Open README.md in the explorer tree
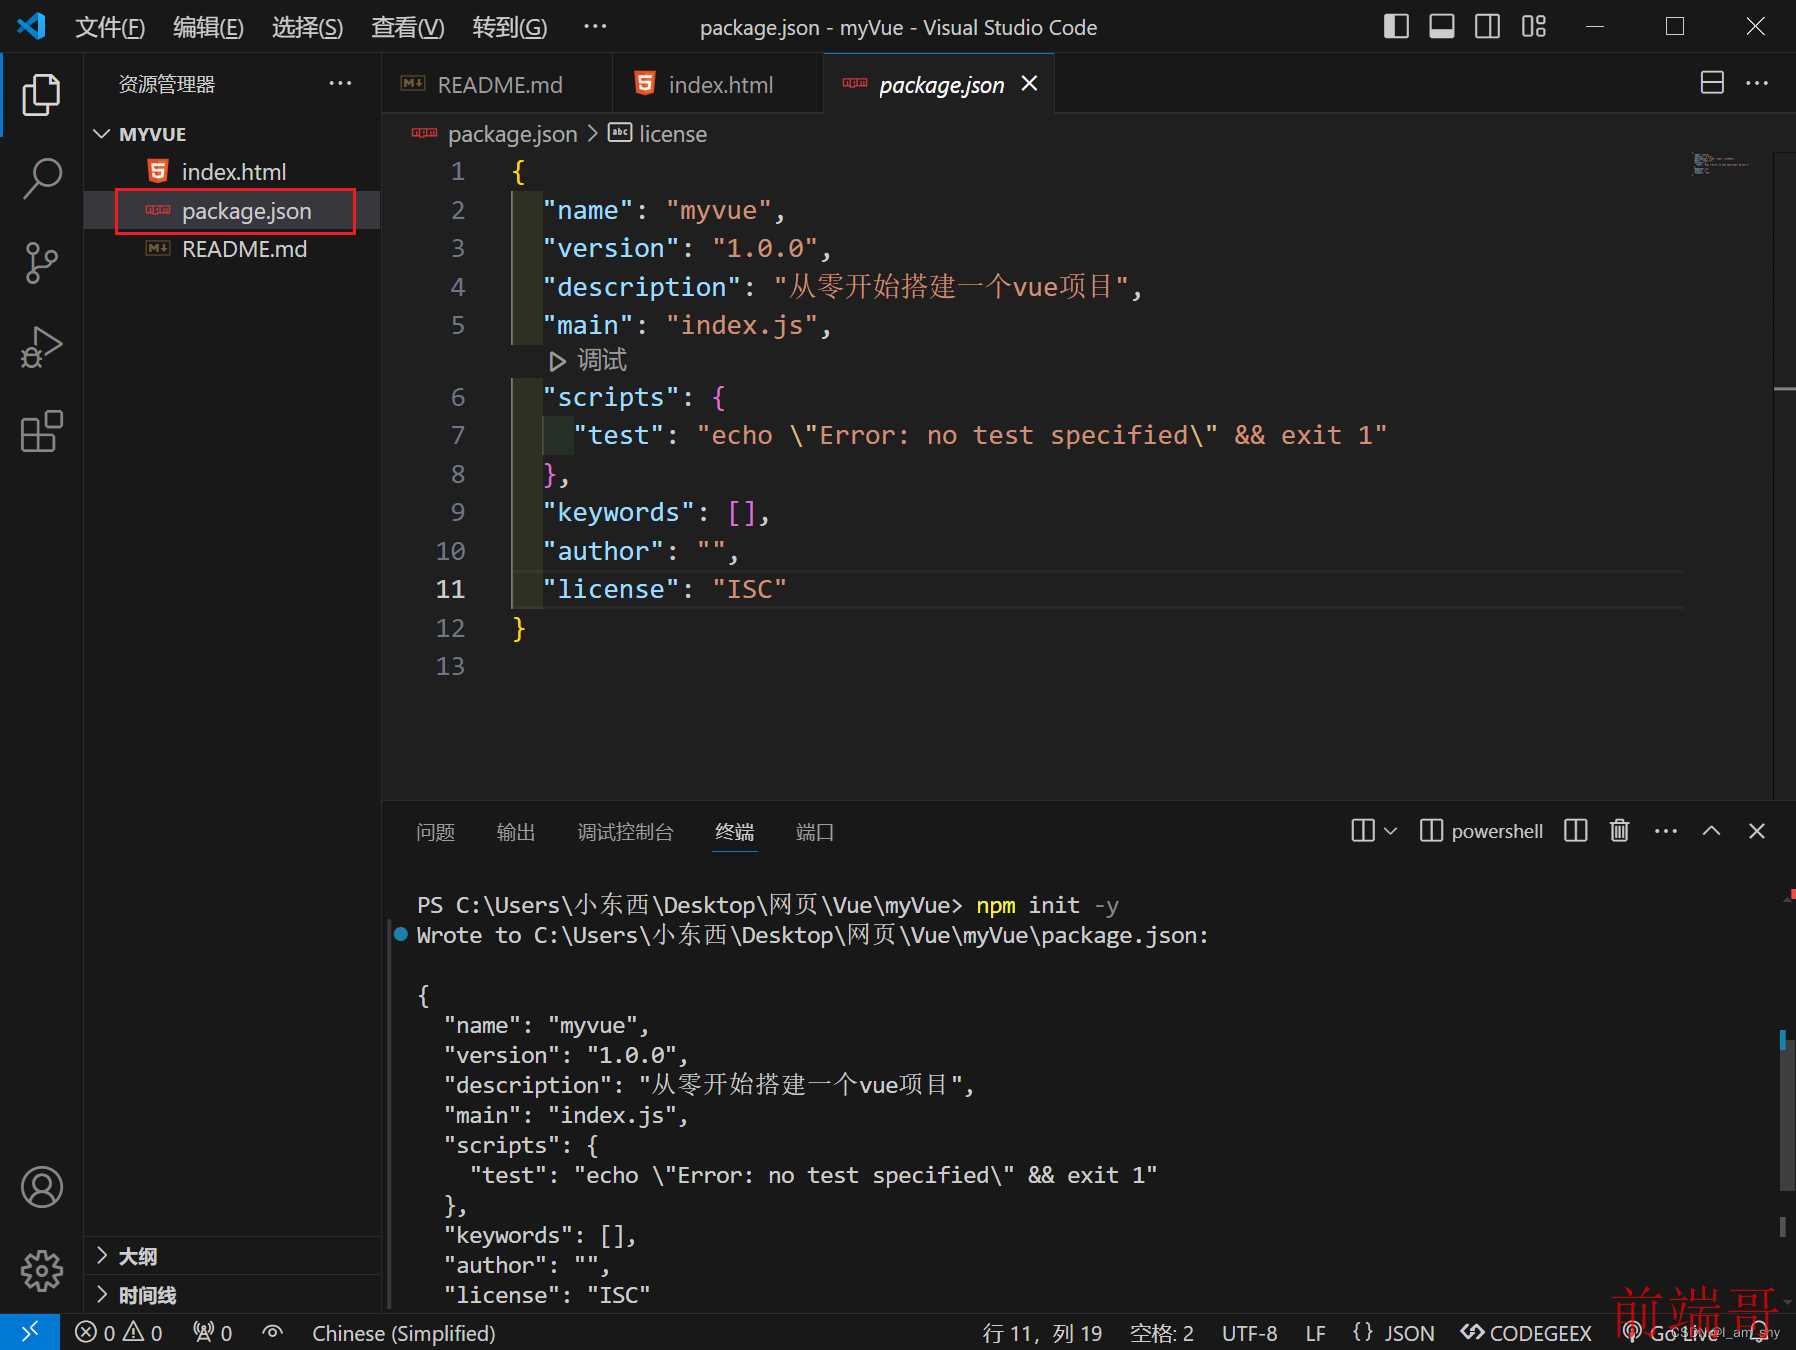Viewport: 1796px width, 1350px height. (232, 249)
